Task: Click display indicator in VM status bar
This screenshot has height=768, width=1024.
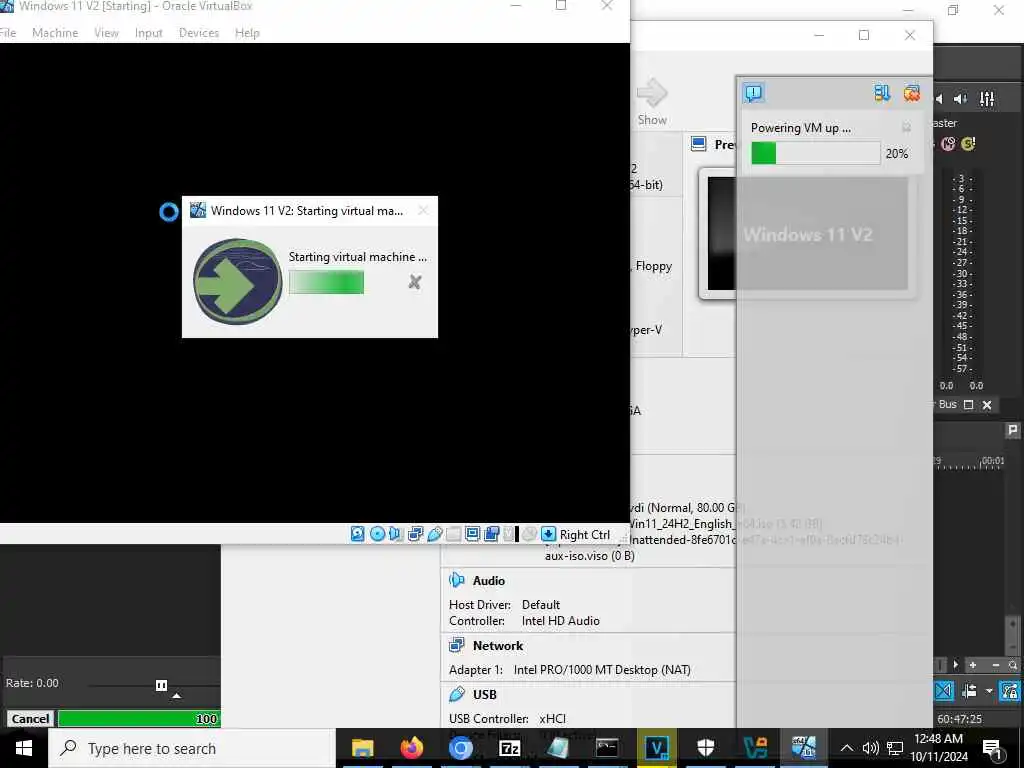Action: (472, 534)
